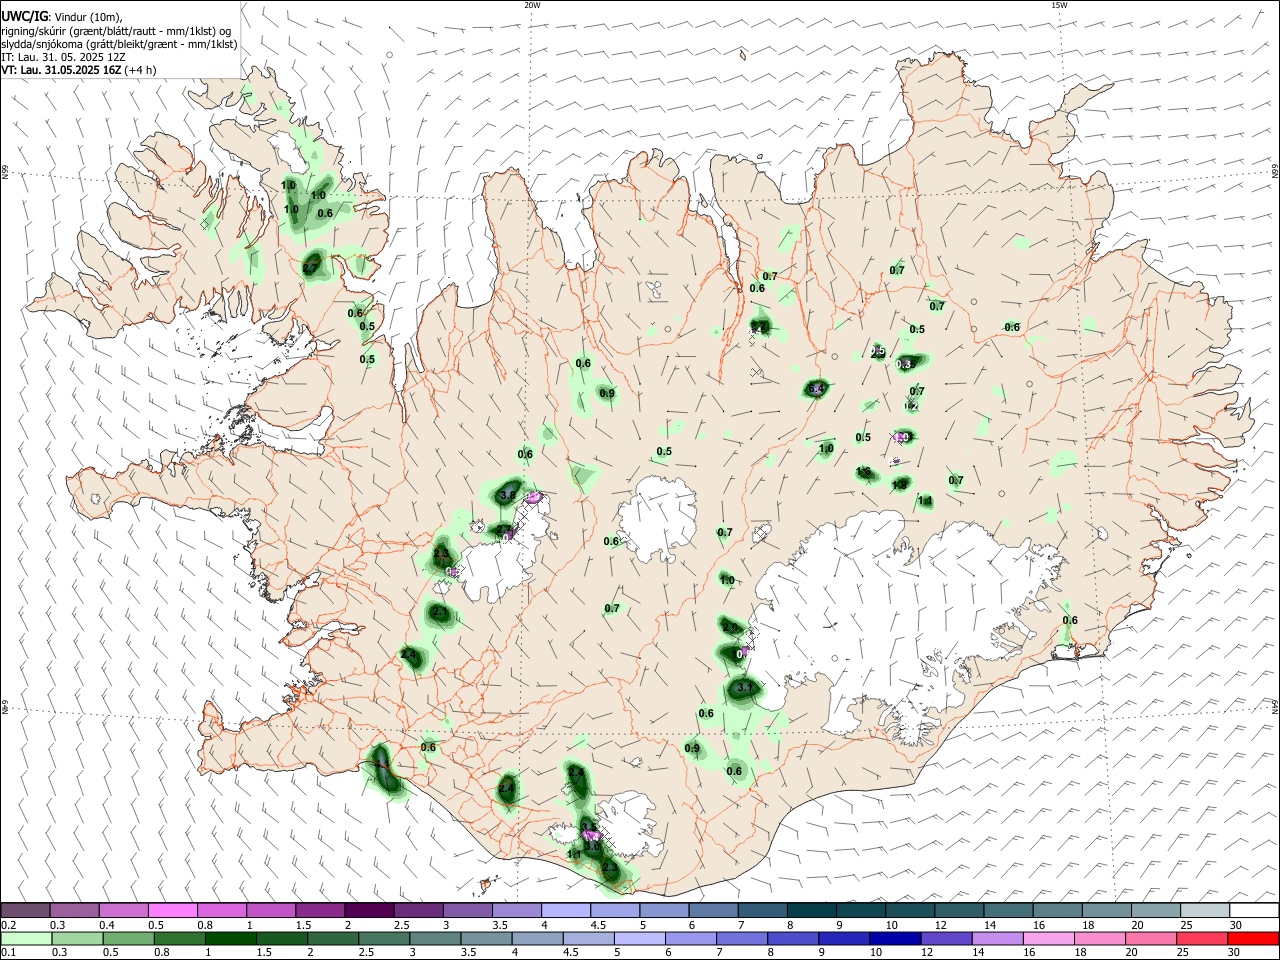Select the 'VT: Lau. 31.05.2025 16Z (+4 h)' line

pyautogui.click(x=78, y=70)
